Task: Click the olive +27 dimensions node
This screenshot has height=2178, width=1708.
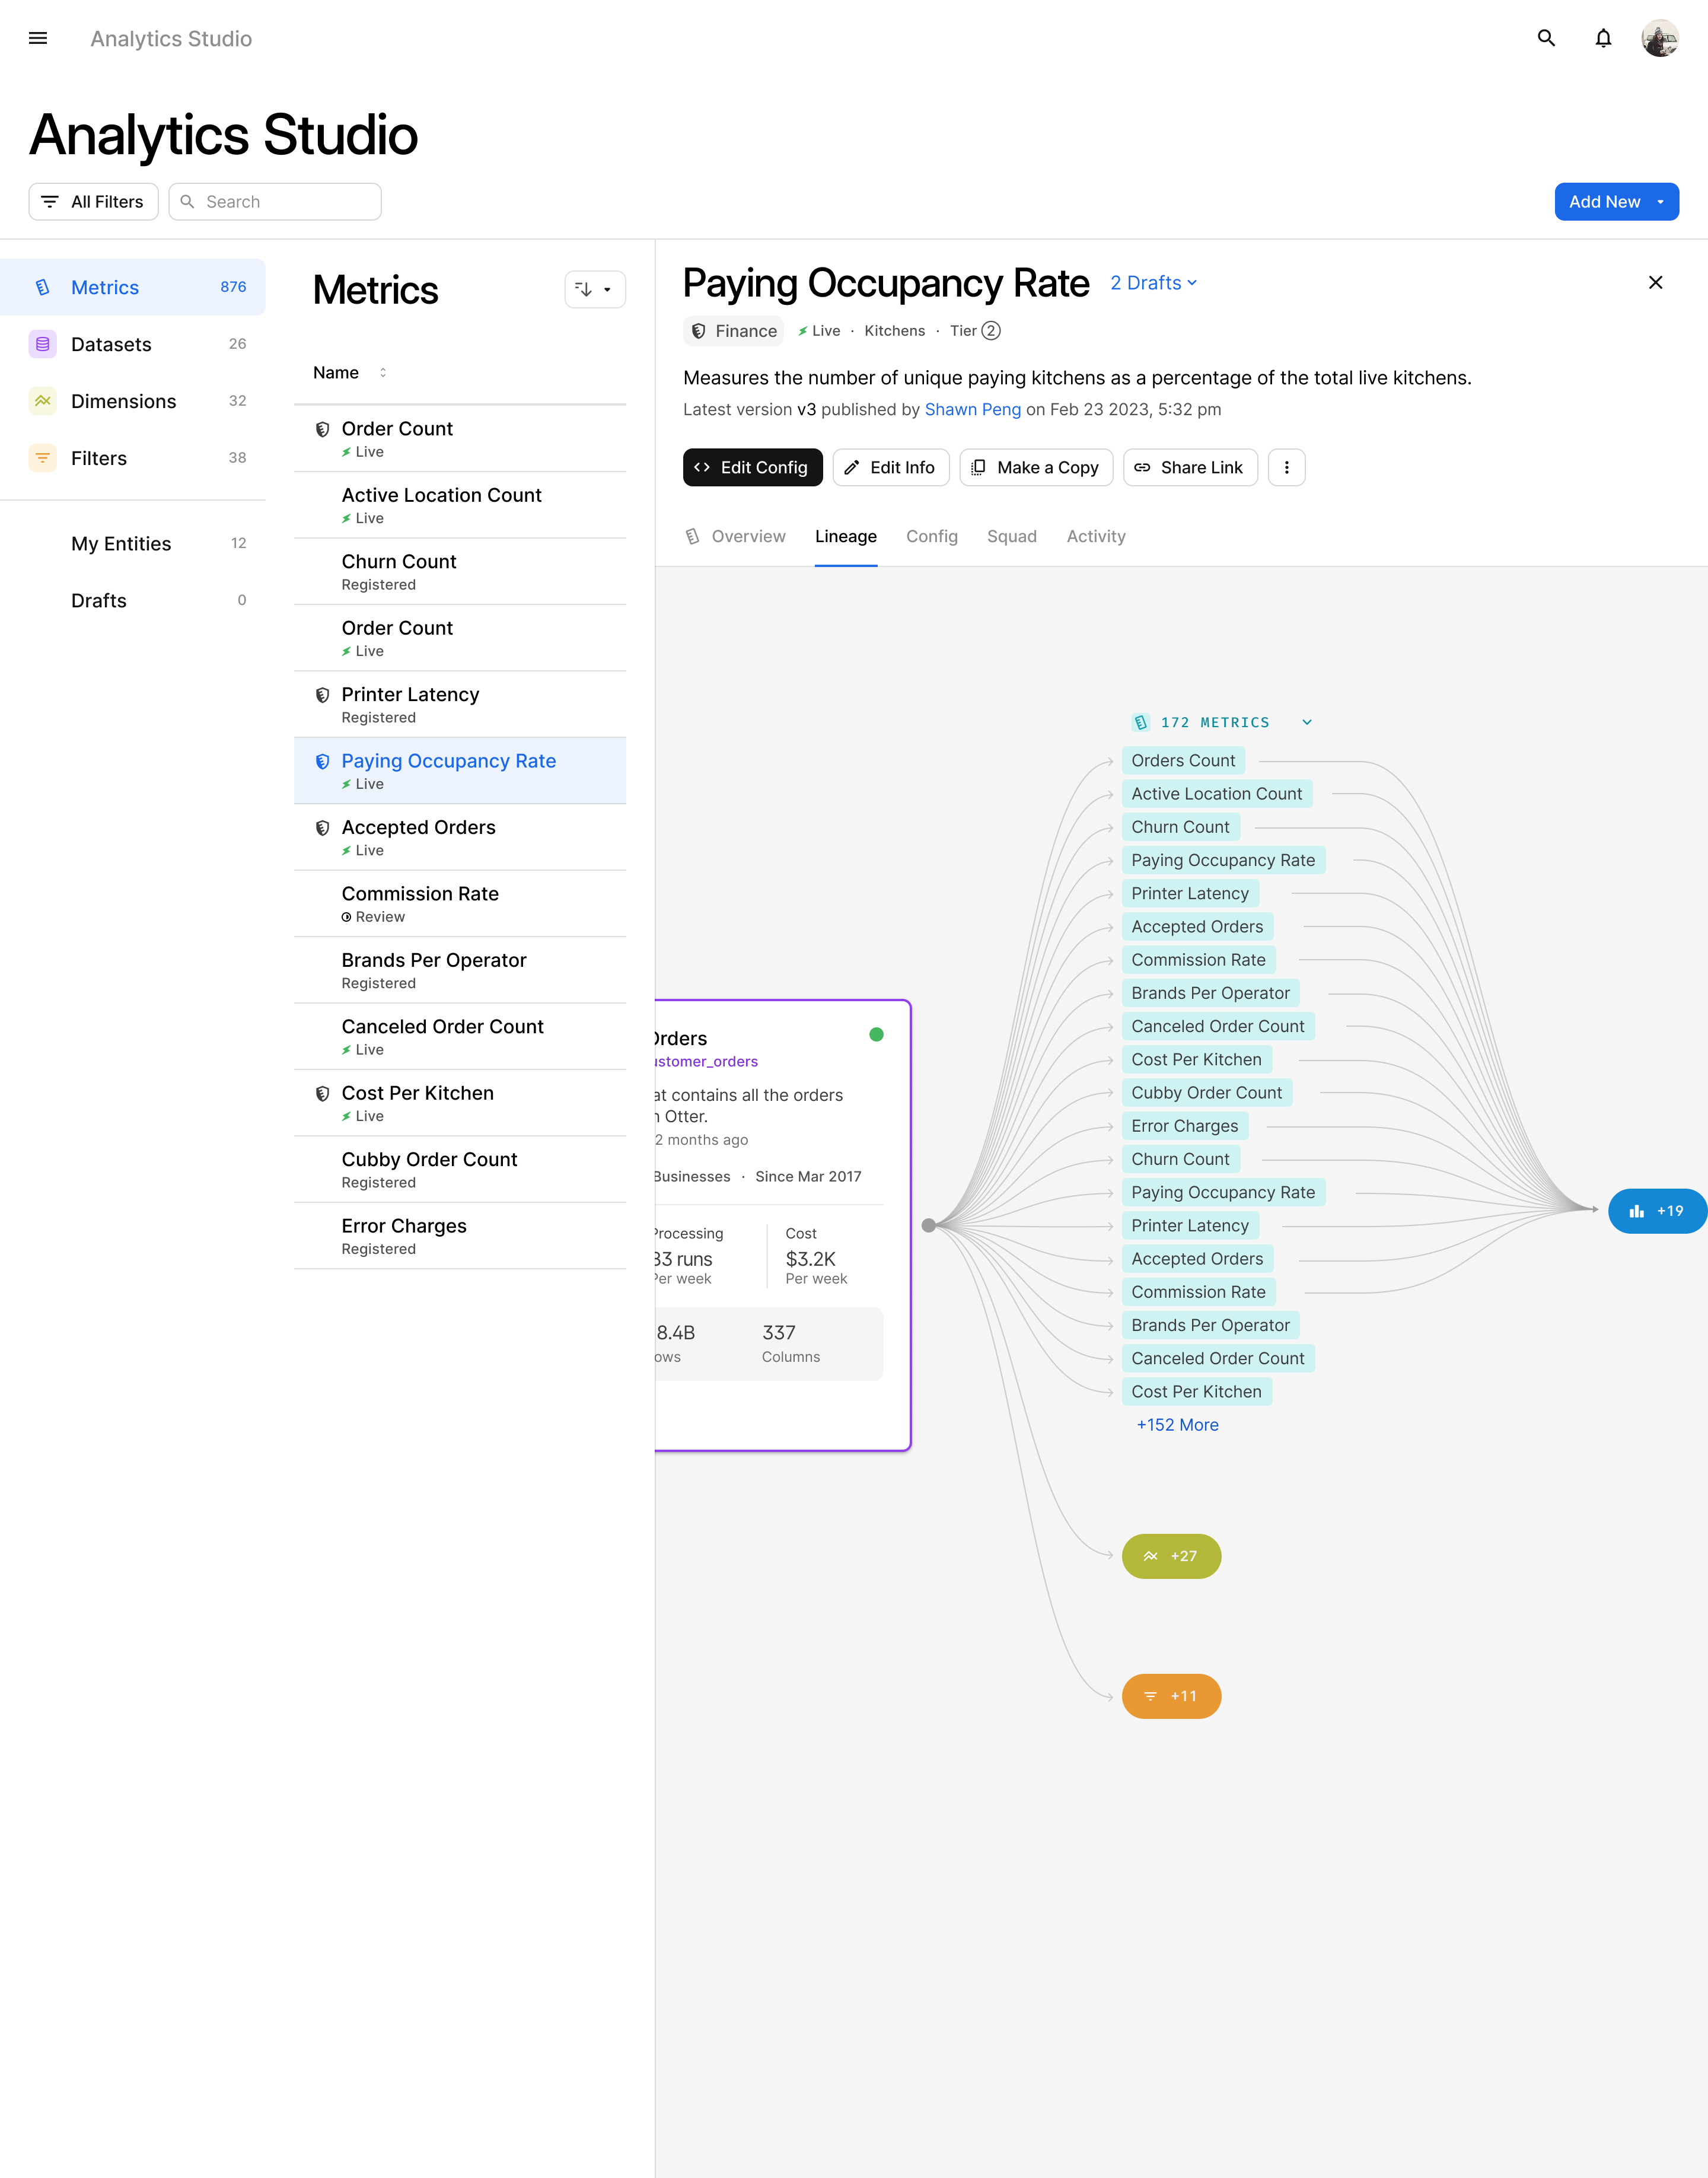Action: click(1171, 1556)
